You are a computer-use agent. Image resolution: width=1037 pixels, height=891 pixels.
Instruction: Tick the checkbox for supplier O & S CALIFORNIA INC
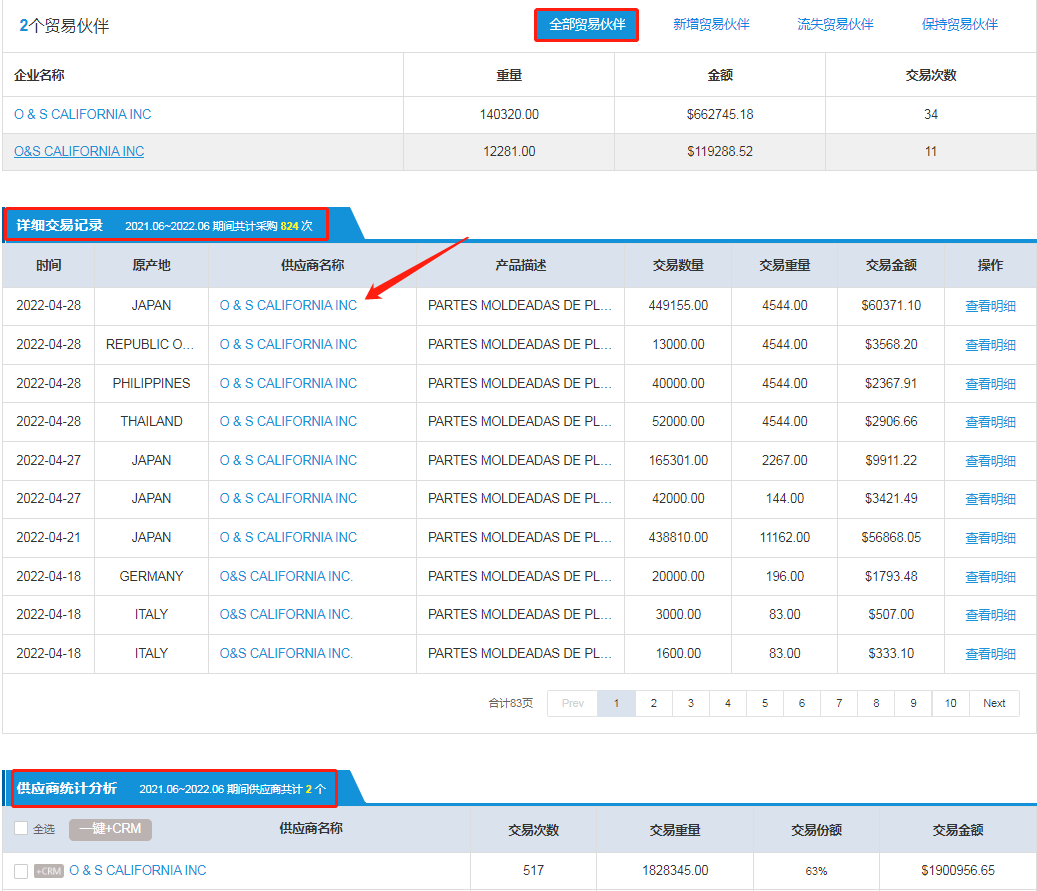coord(22,871)
